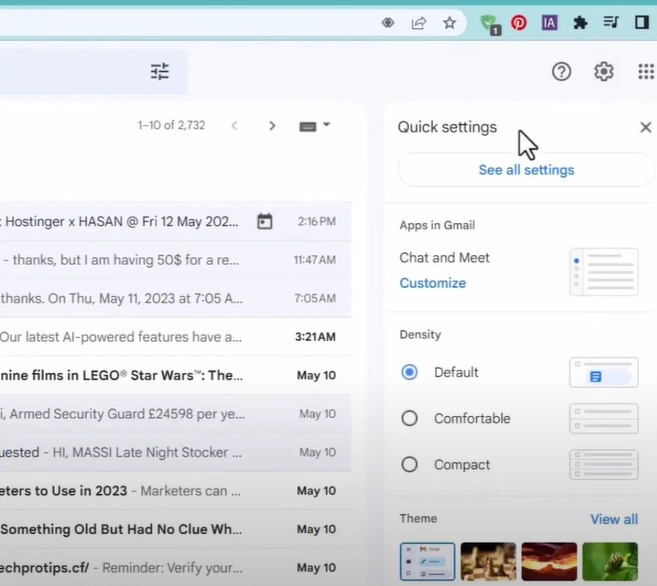The image size is (657, 586).
Task: Open the email about having 50$
Action: point(176,260)
